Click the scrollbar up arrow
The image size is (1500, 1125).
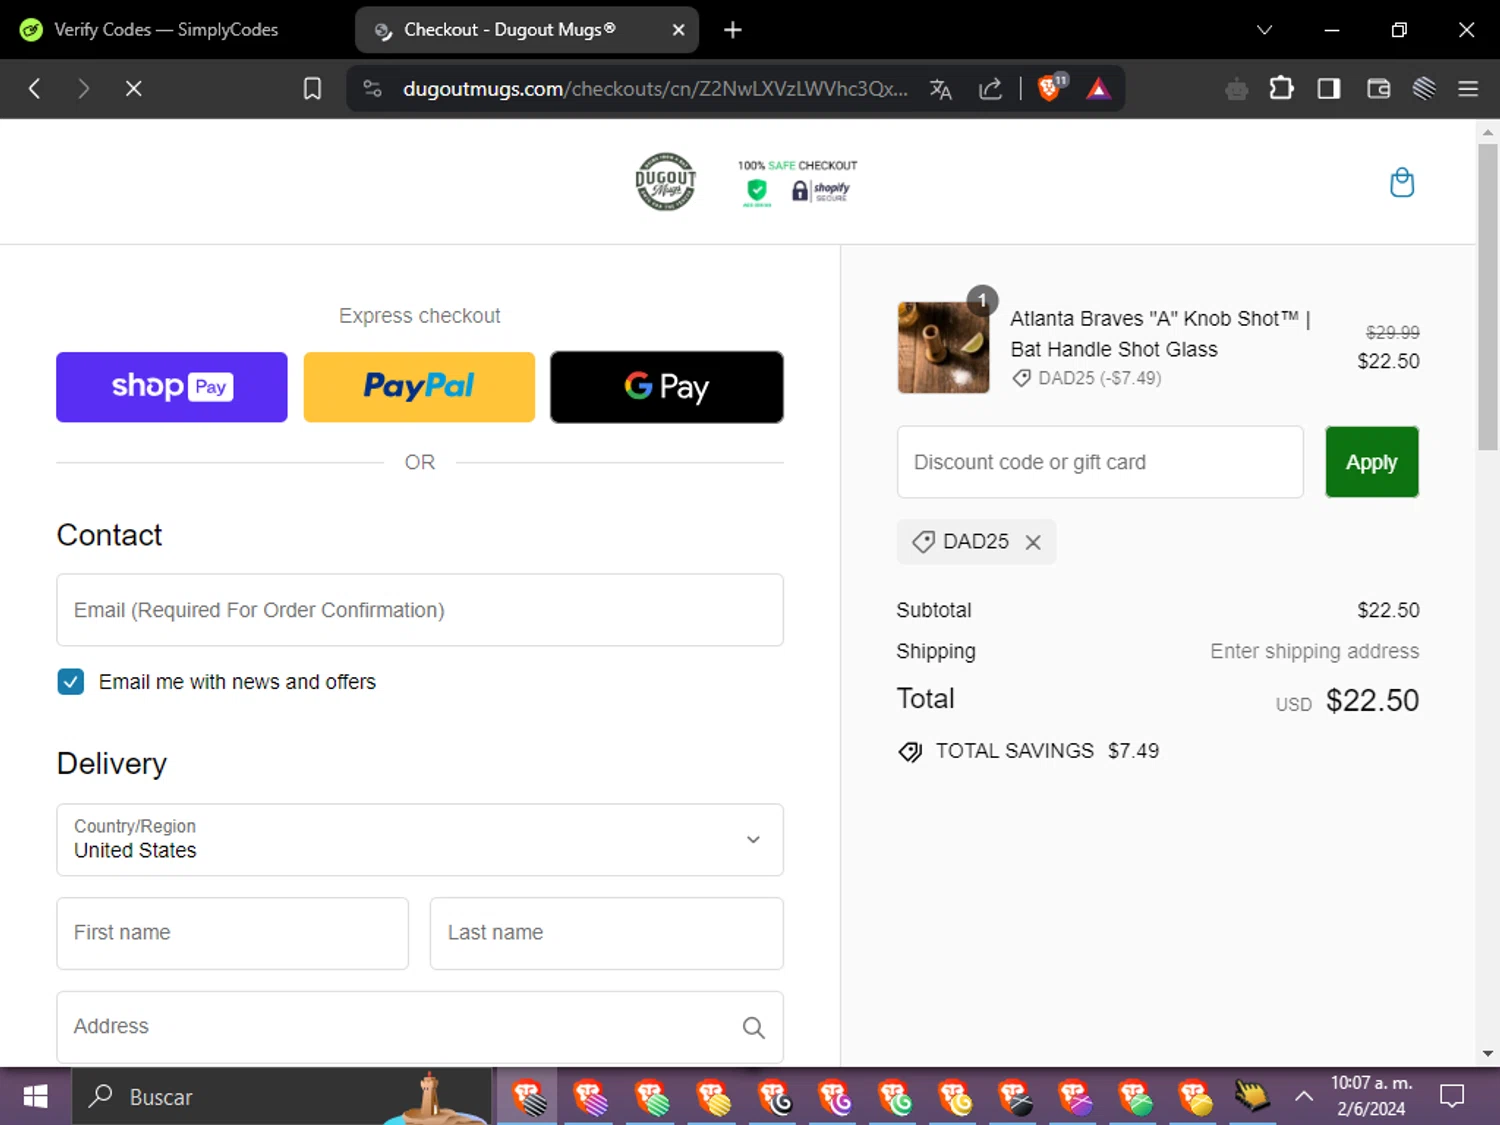point(1488,132)
